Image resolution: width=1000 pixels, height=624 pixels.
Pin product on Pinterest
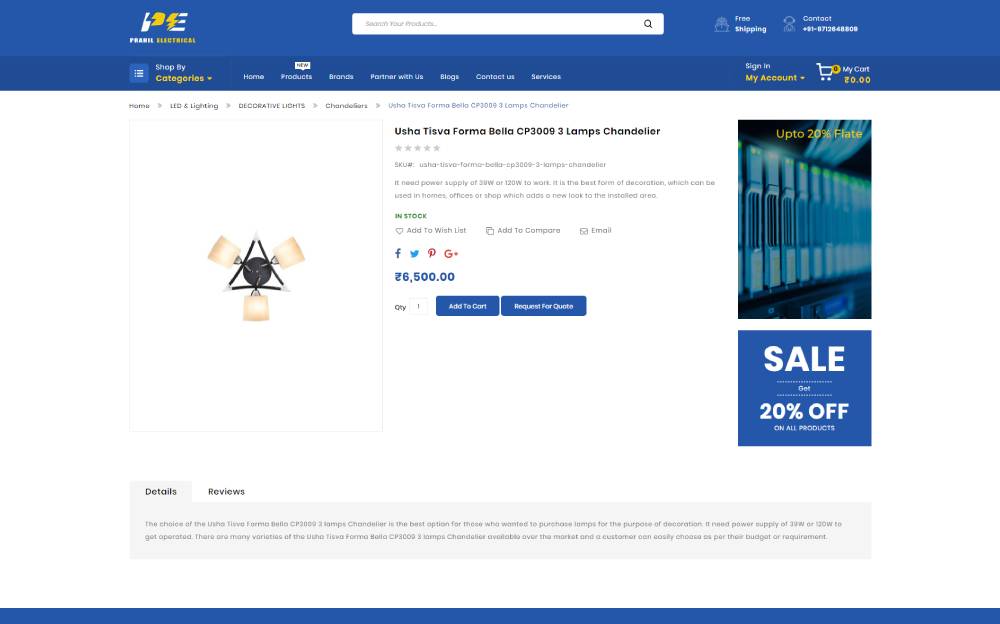pos(432,253)
